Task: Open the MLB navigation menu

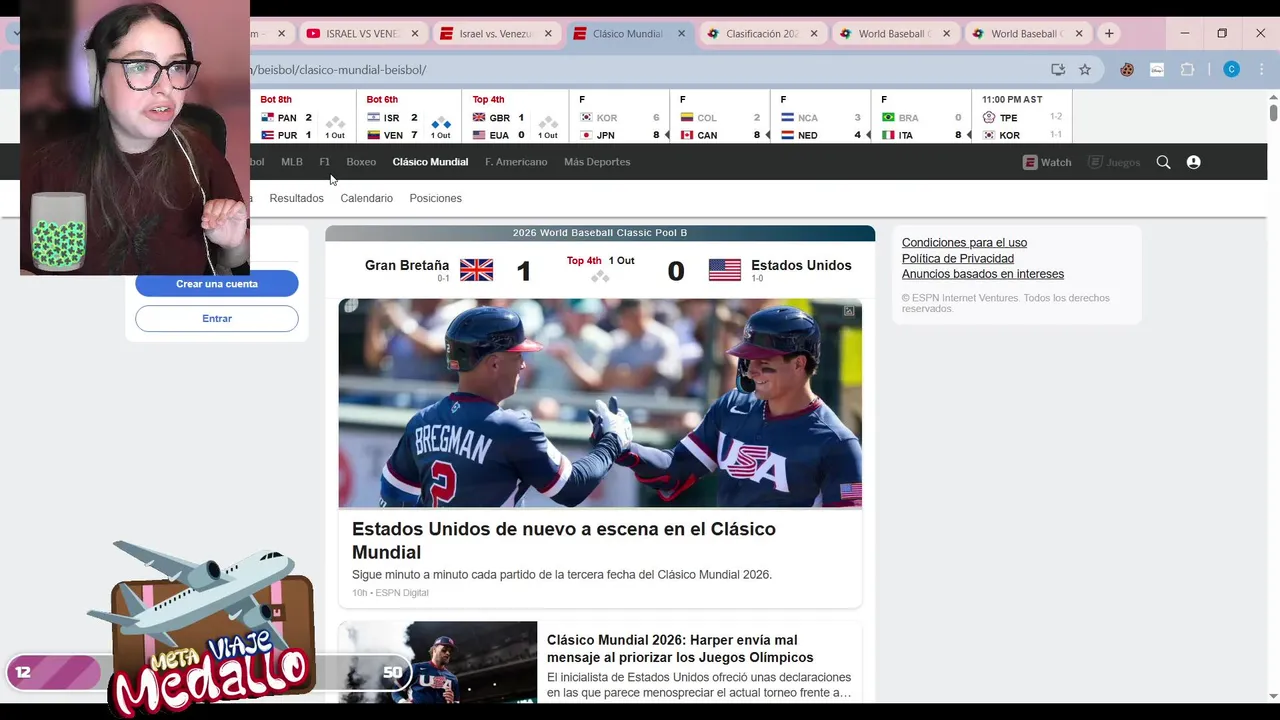Action: (x=291, y=162)
